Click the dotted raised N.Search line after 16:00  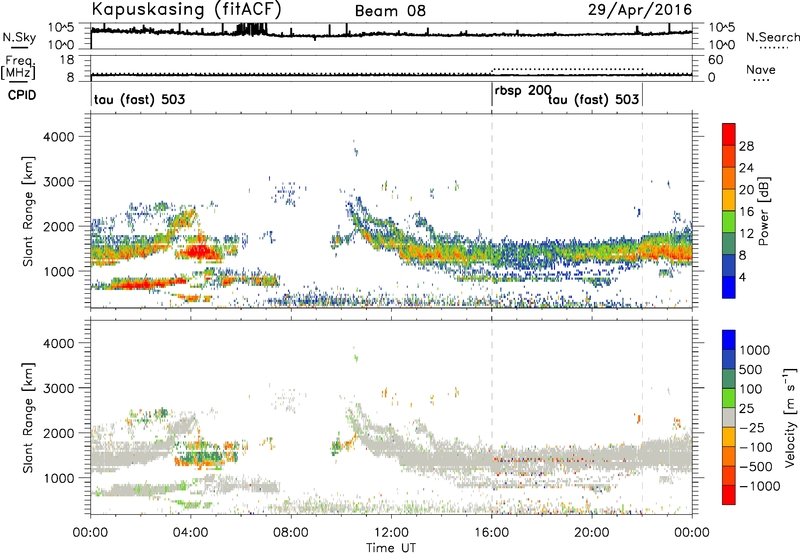tap(567, 69)
